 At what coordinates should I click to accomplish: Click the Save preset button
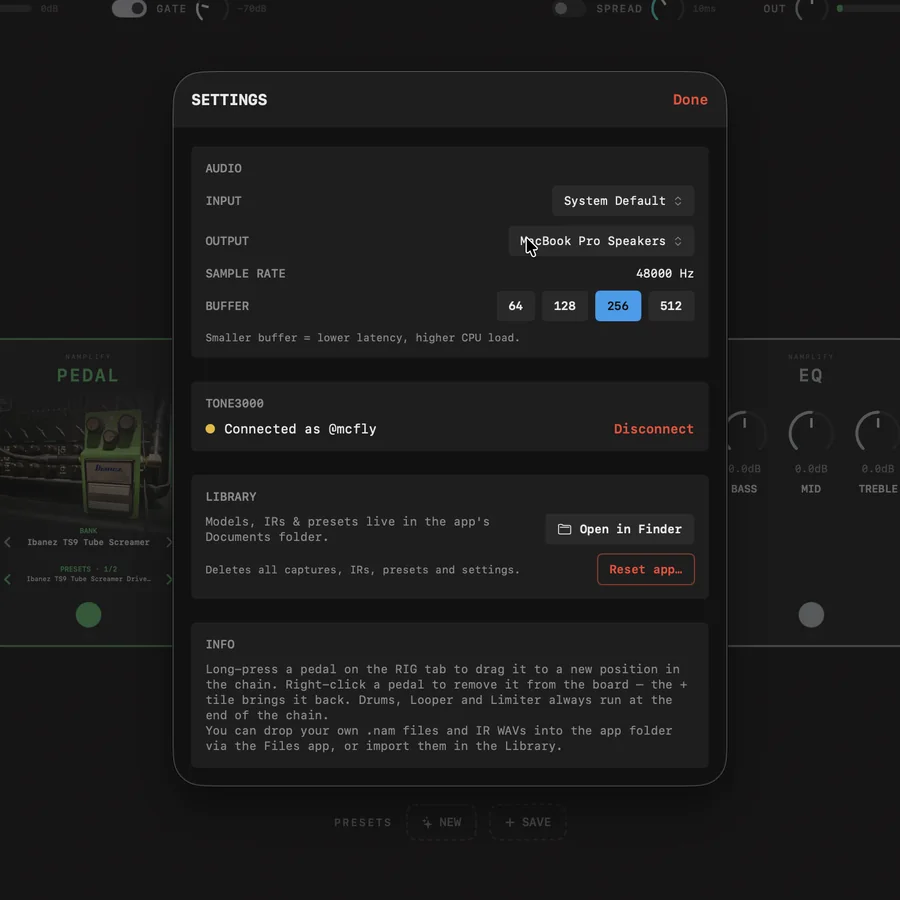[x=528, y=822]
